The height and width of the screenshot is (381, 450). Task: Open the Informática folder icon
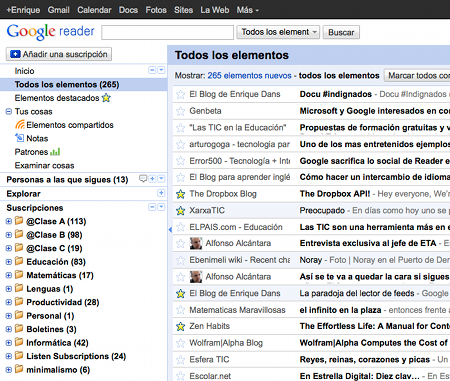[x=19, y=342]
